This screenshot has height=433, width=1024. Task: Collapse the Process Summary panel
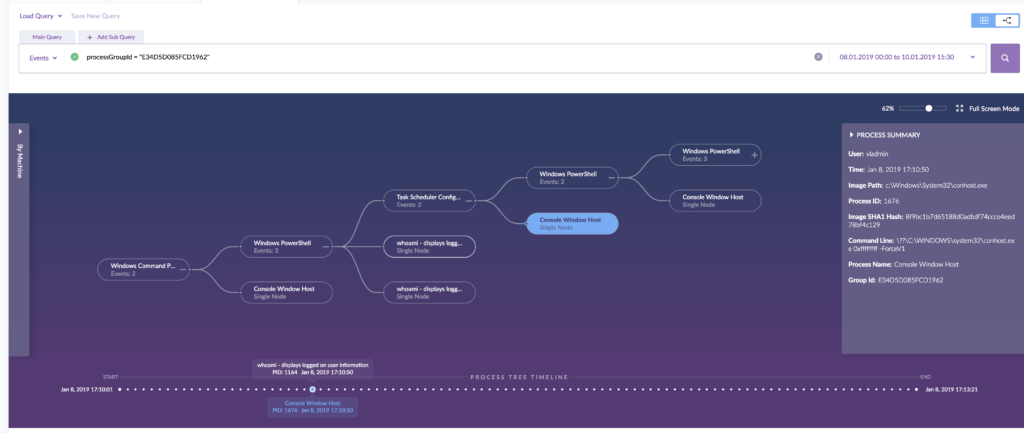[x=852, y=135]
